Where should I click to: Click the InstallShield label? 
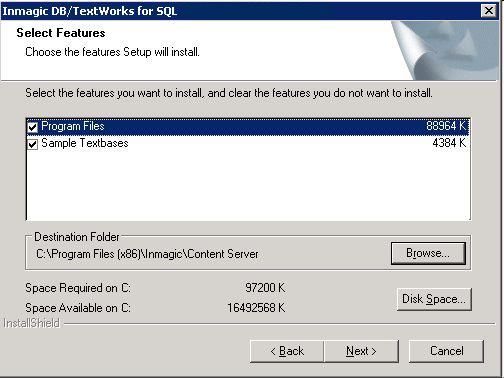(32, 323)
